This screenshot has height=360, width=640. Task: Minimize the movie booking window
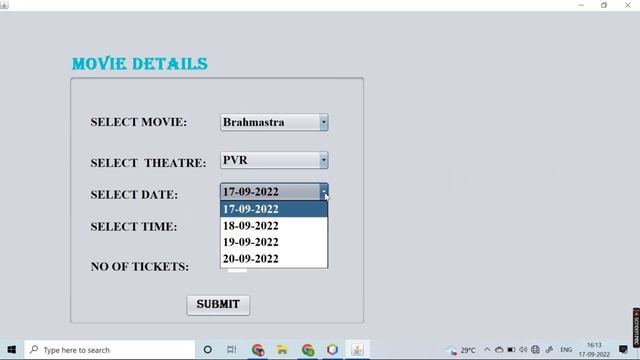[581, 5]
